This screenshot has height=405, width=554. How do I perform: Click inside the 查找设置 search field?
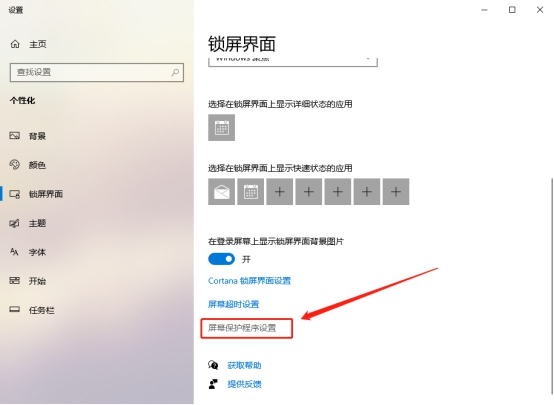(97, 72)
